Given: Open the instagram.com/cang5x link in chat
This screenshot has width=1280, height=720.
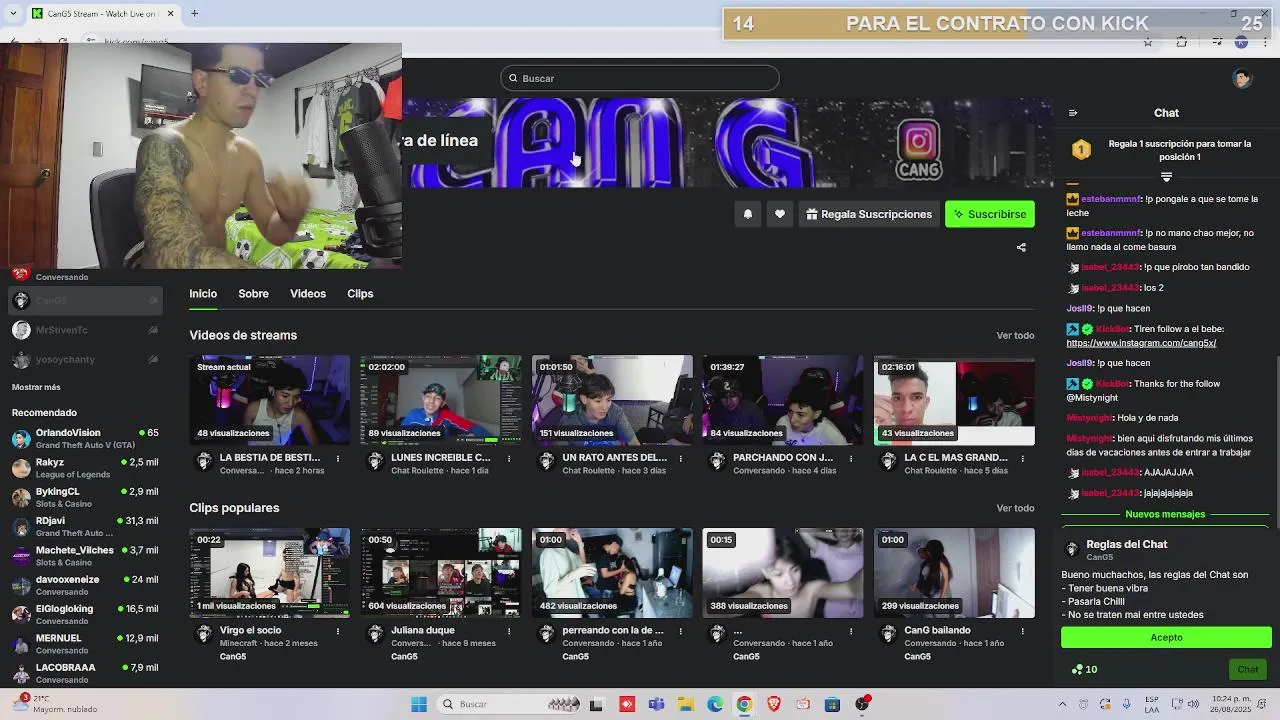Looking at the screenshot, I should [x=1141, y=343].
